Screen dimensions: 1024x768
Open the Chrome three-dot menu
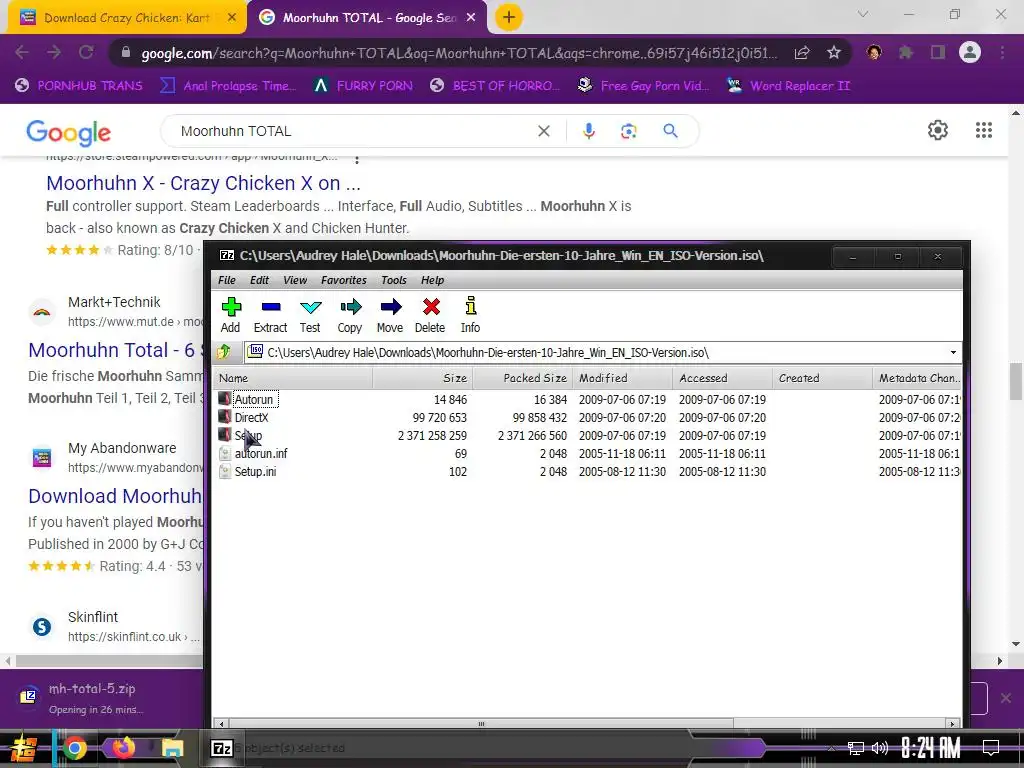(1002, 52)
